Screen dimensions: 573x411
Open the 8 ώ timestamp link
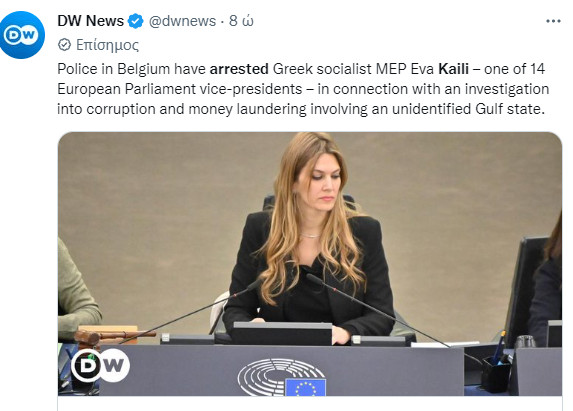(241, 21)
